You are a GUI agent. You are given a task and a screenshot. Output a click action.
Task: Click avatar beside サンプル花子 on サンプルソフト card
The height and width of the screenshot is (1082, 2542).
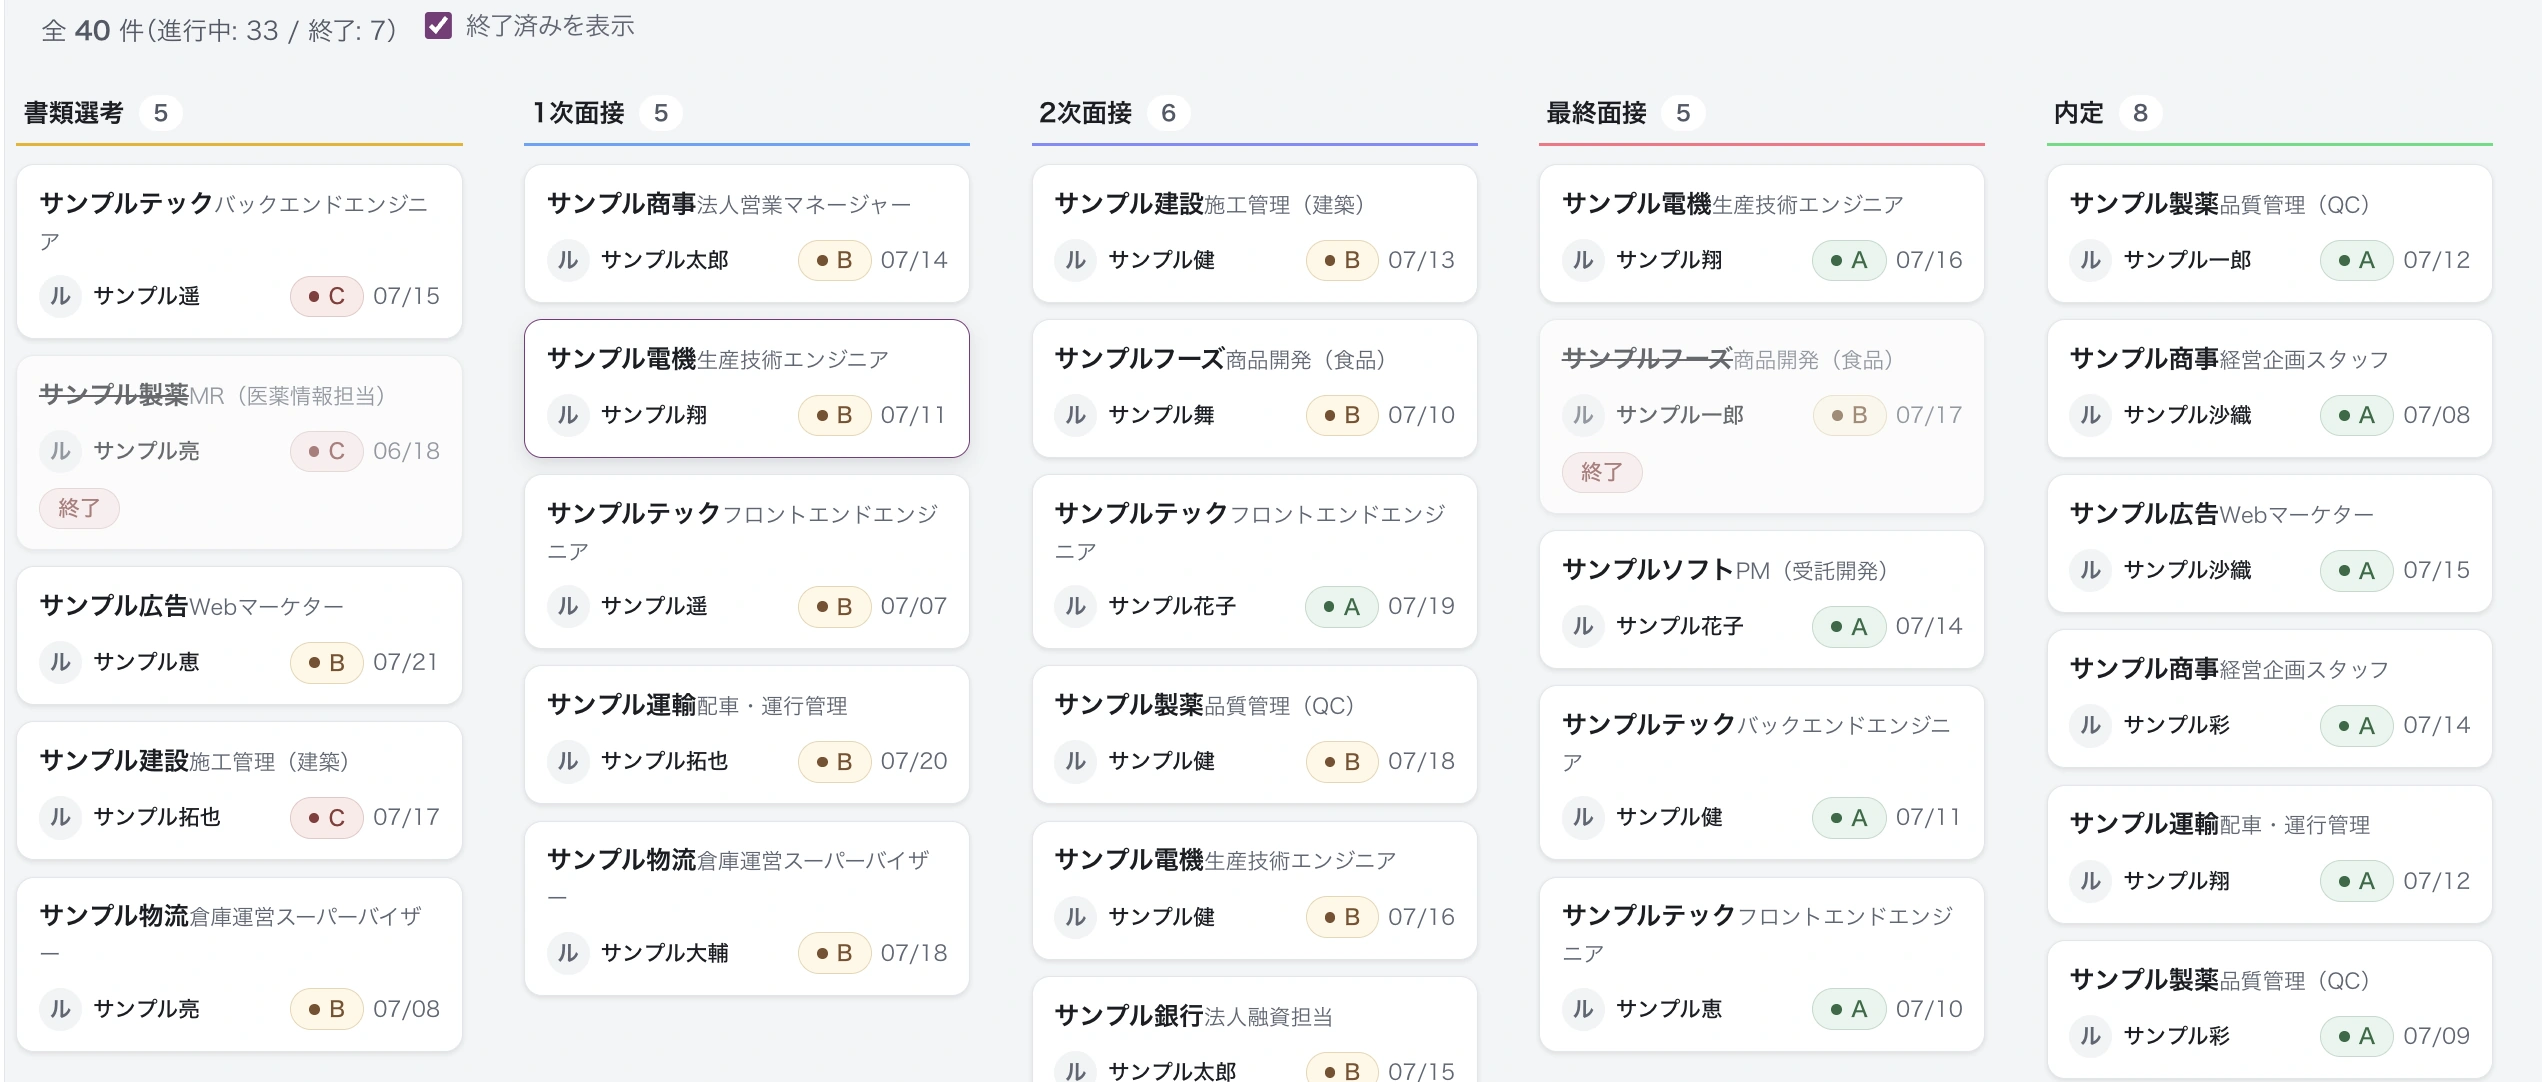(1583, 626)
